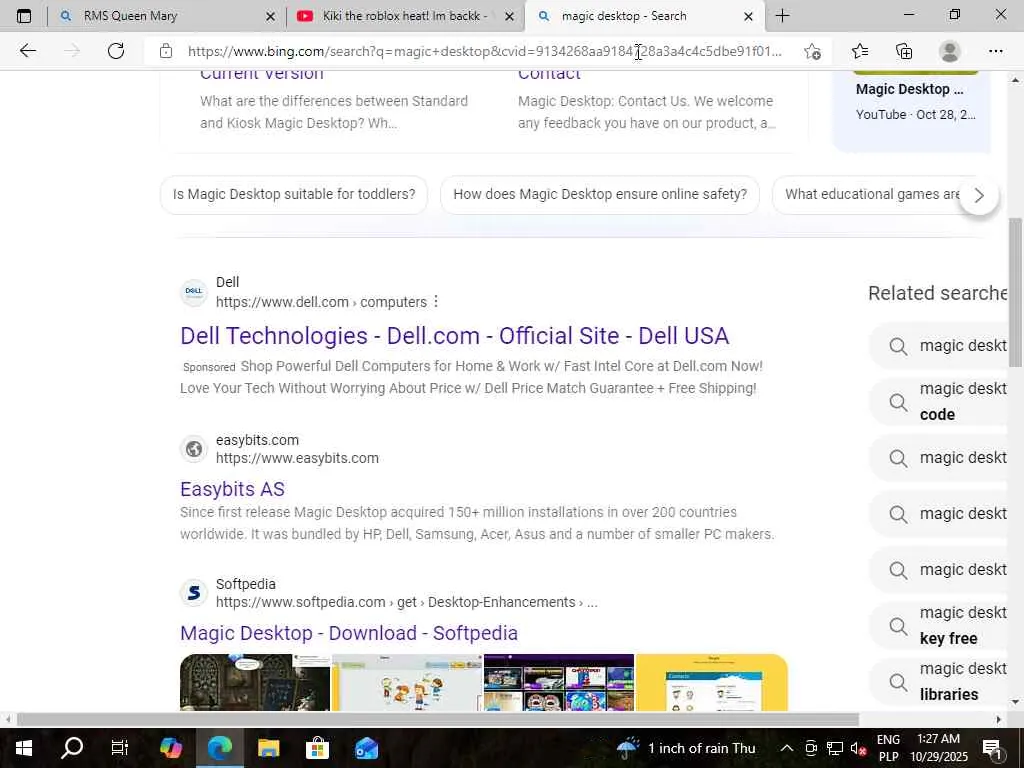Viewport: 1024px width, 768px height.
Task: Open the tab actions menu icon
Action: (x=24, y=16)
